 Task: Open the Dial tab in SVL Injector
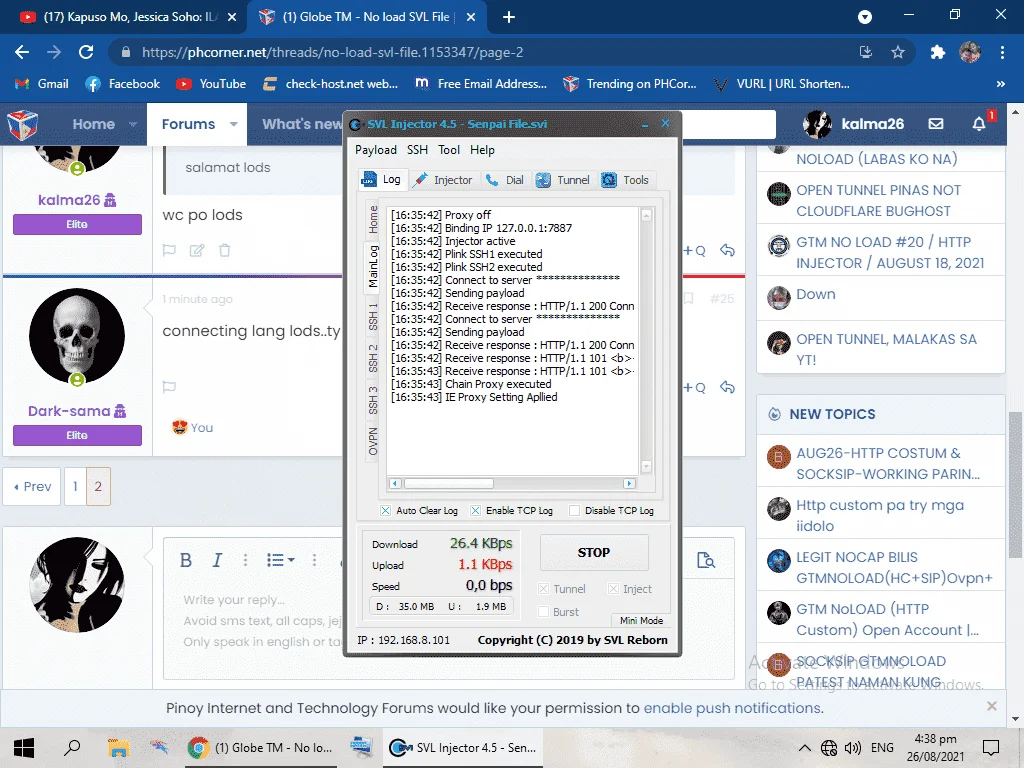[x=505, y=180]
